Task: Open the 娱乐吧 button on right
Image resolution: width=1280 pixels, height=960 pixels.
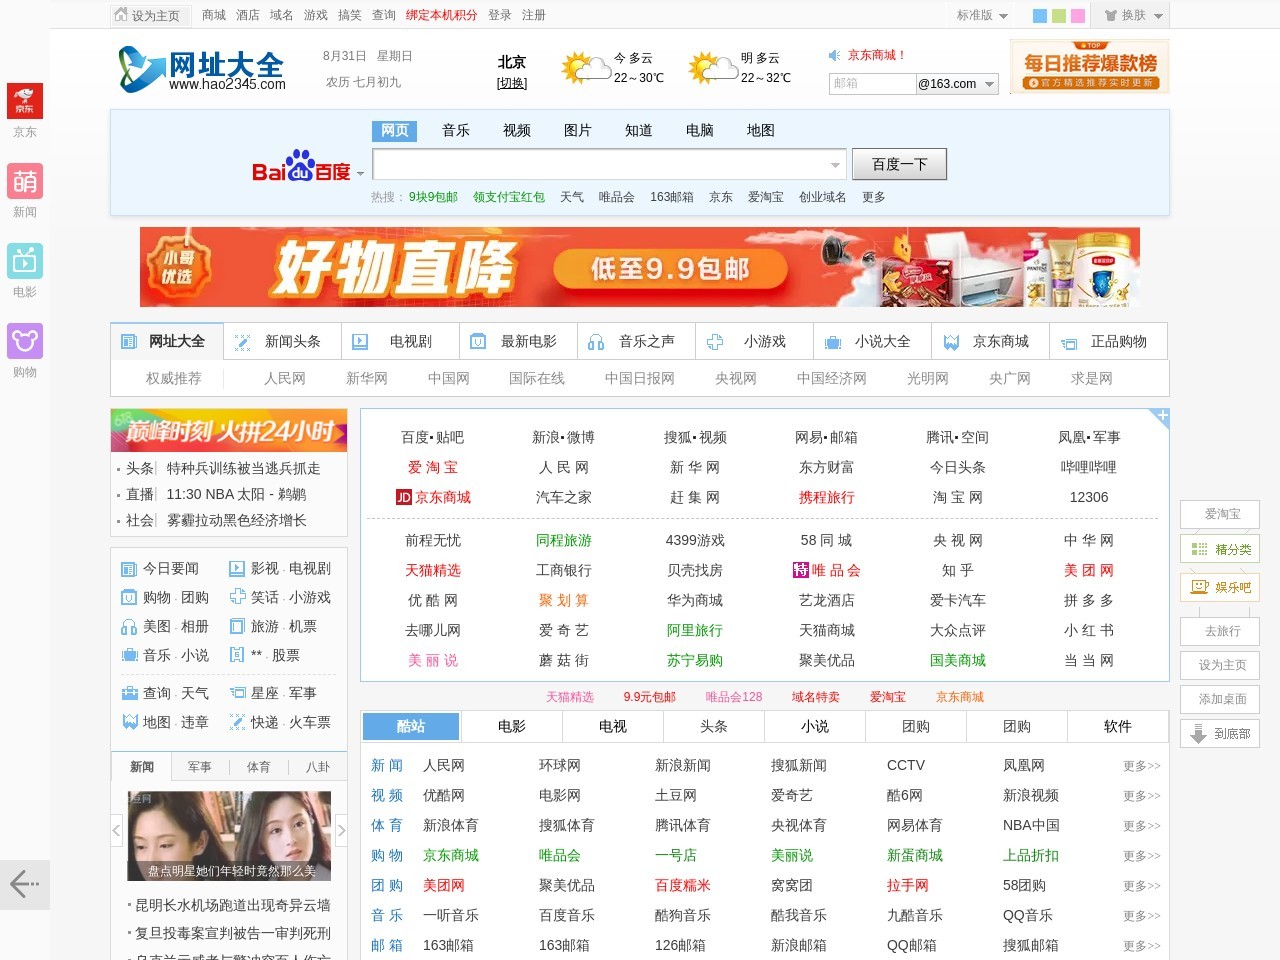Action: tap(1220, 587)
